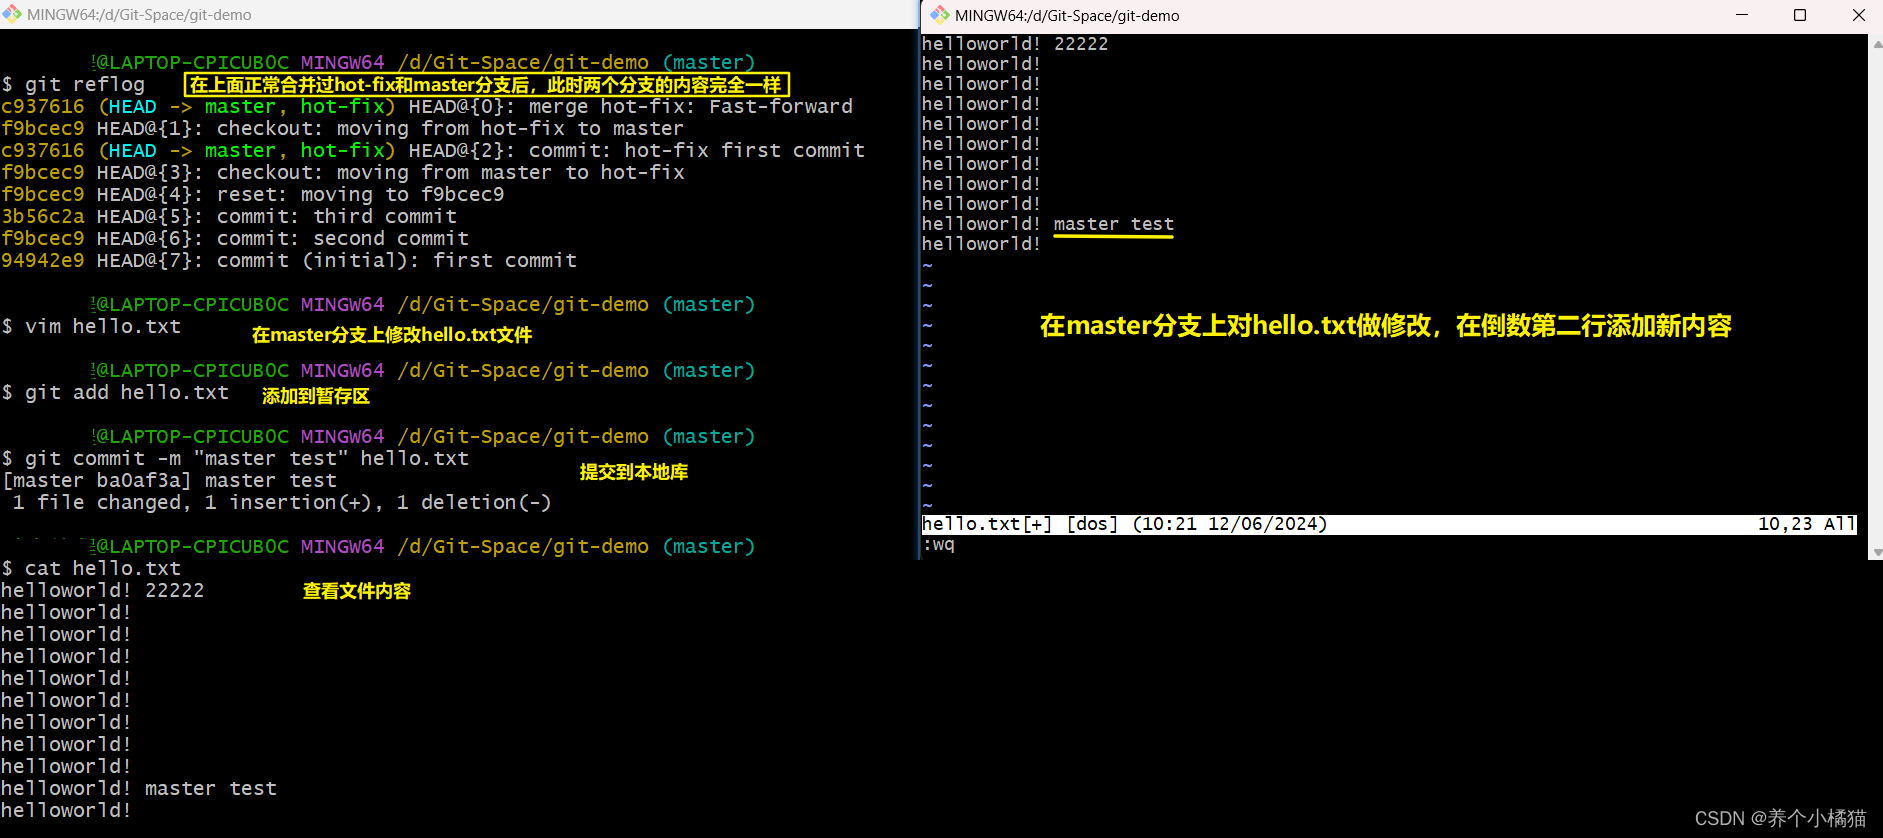1883x838 pixels.
Task: Click the '$ cat hello.txt' command
Action: [x=92, y=569]
